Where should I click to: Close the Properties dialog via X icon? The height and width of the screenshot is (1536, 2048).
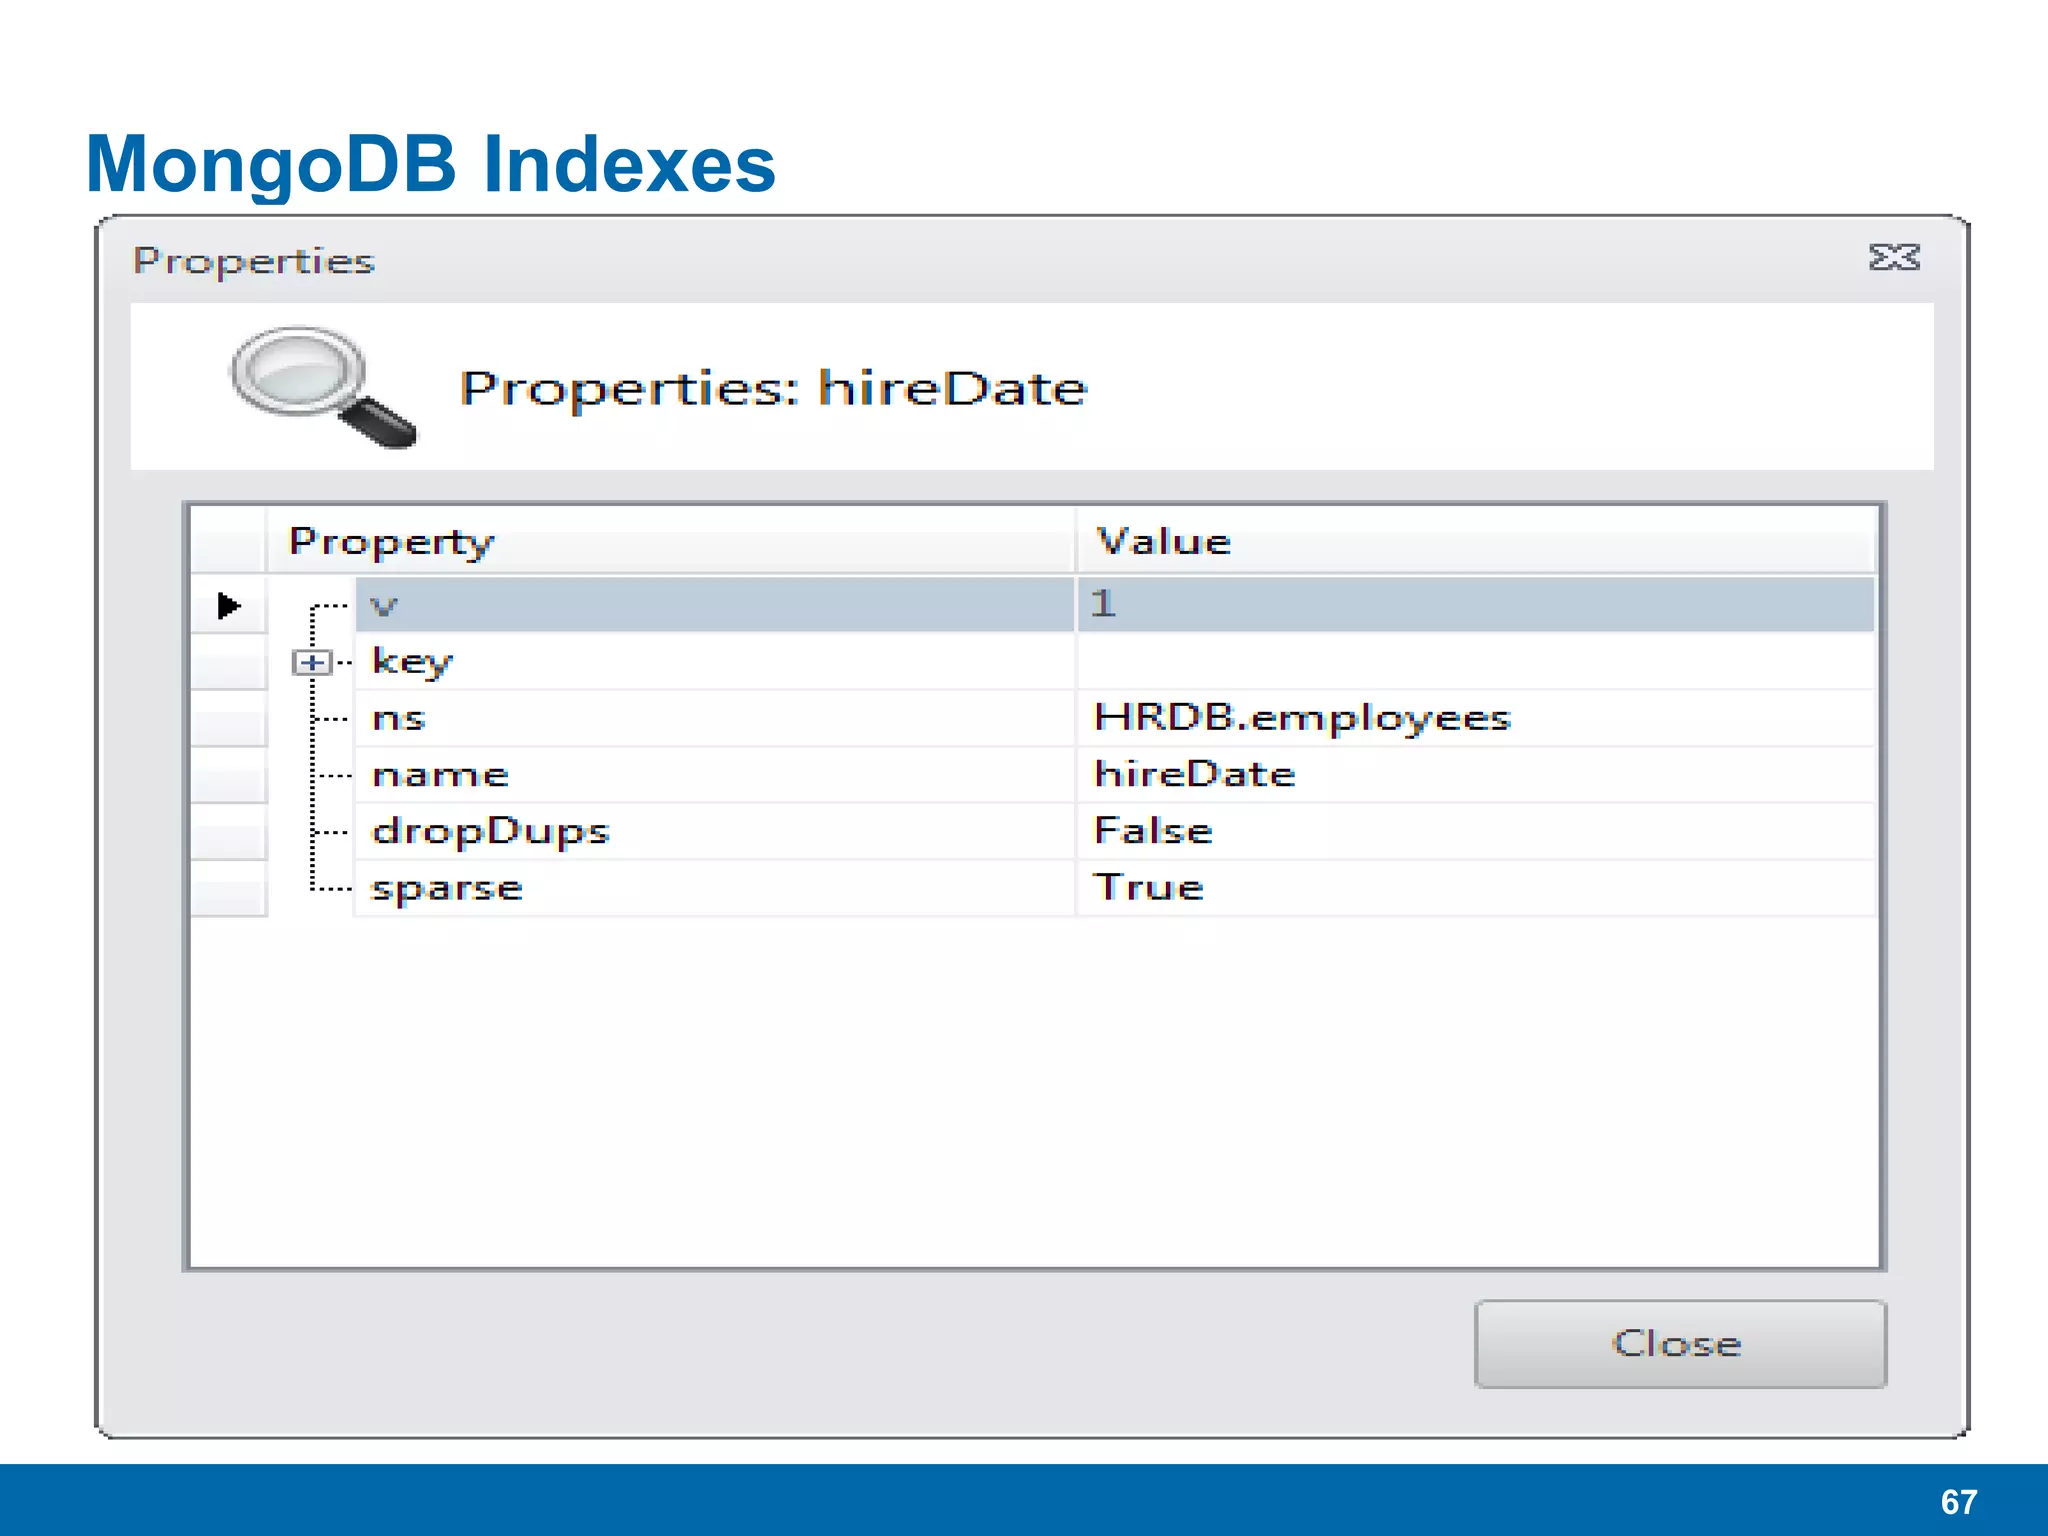point(1894,258)
